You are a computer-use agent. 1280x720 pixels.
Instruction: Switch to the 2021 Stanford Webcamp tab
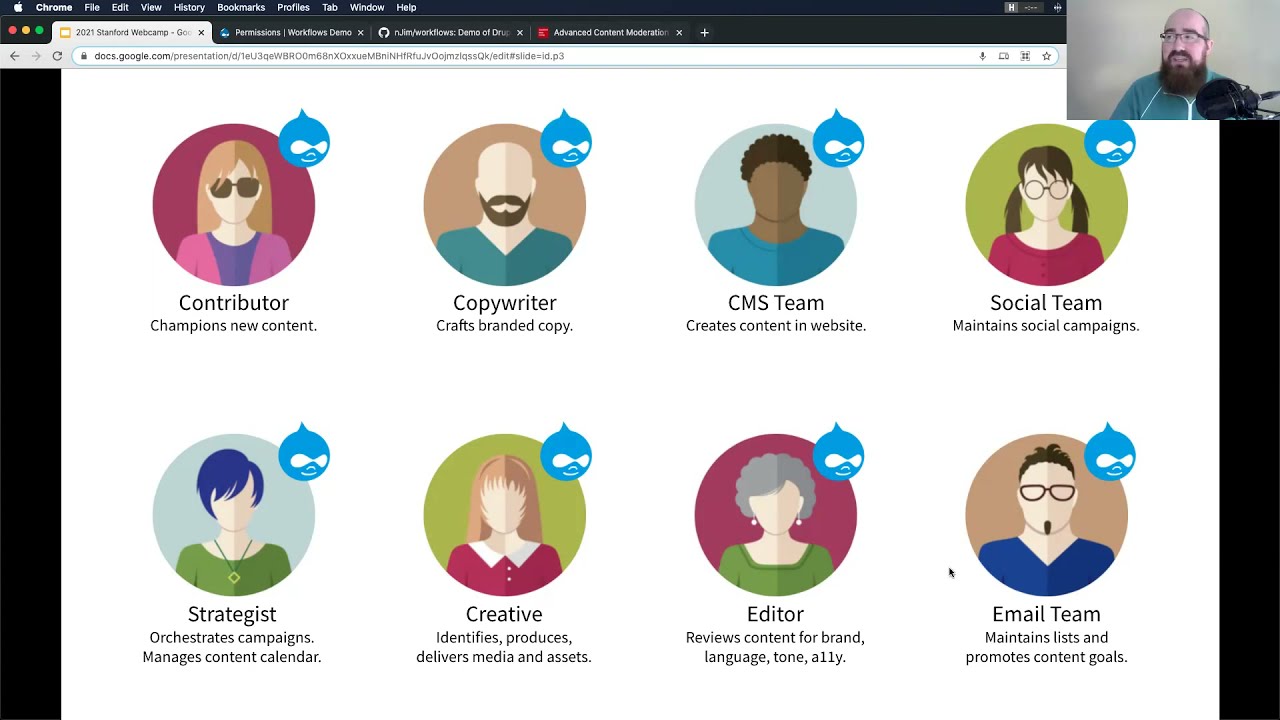point(130,32)
